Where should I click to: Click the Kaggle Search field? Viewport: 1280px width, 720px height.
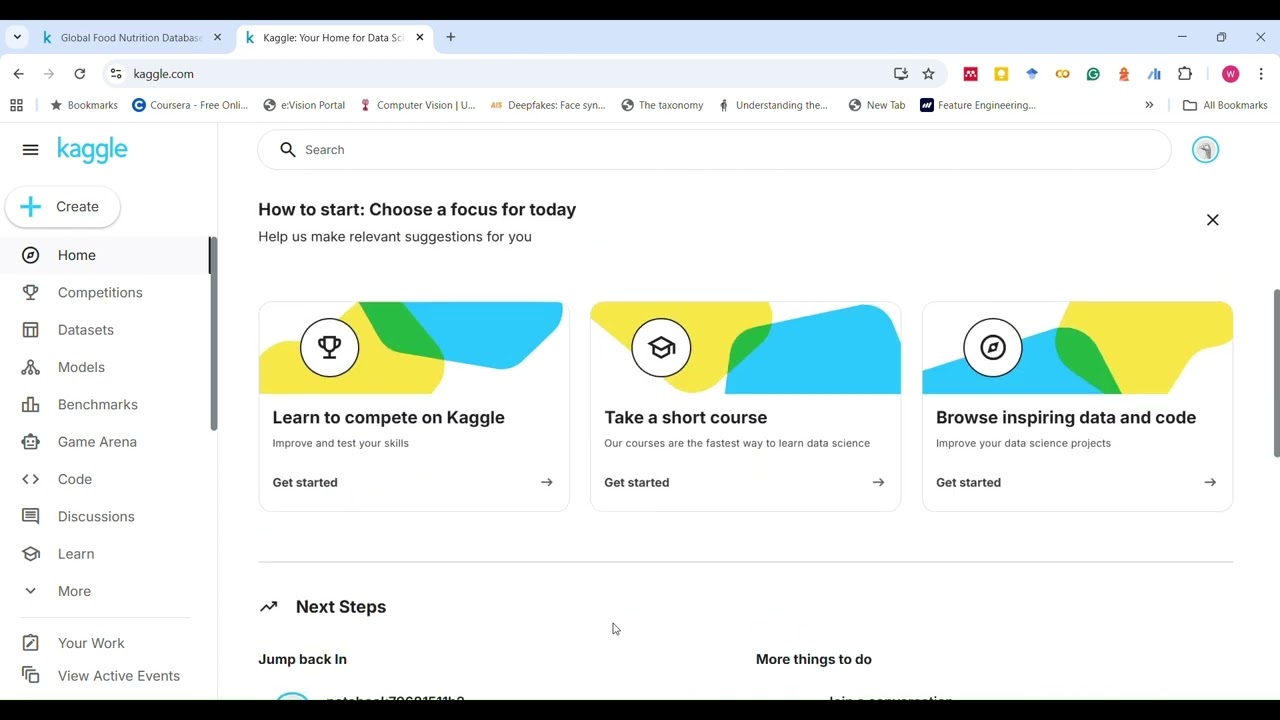click(714, 150)
